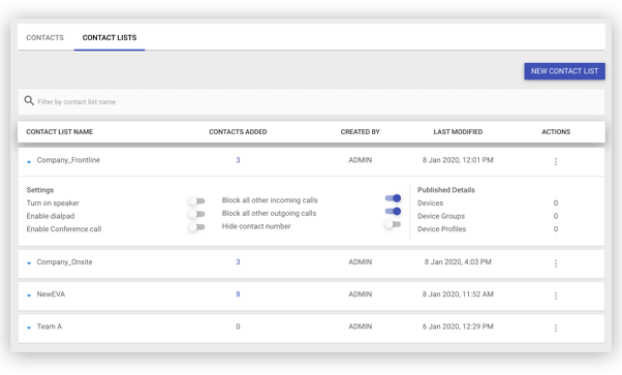Click the Contact List Name column header
This screenshot has height=375, width=622.
pos(60,132)
